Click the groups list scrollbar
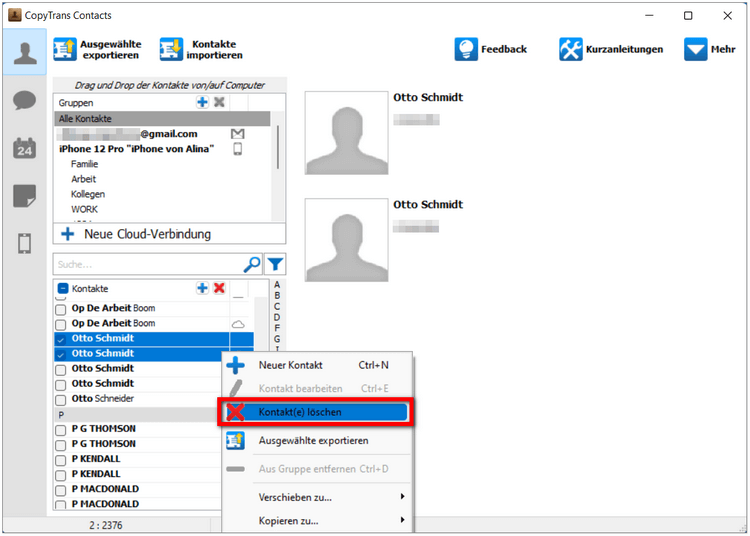This screenshot has height=536, width=750. tap(278, 147)
